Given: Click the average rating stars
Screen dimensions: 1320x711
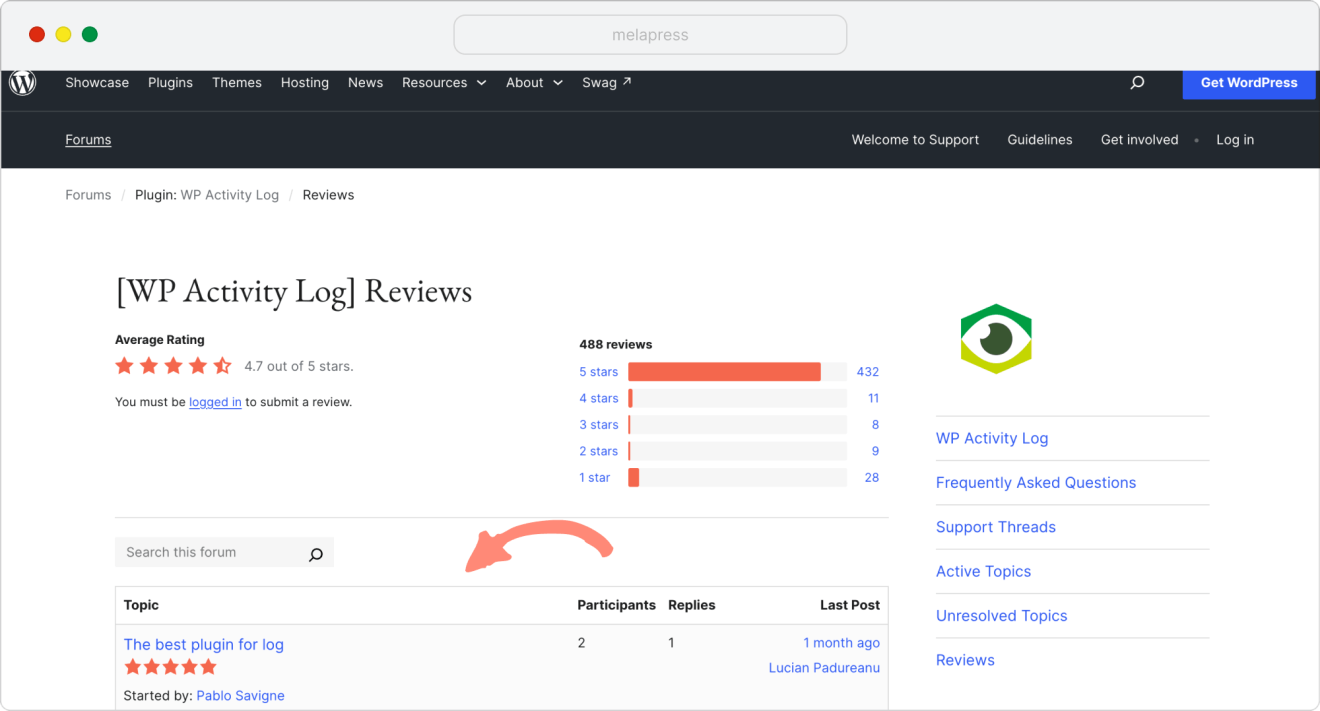Looking at the screenshot, I should pyautogui.click(x=174, y=366).
